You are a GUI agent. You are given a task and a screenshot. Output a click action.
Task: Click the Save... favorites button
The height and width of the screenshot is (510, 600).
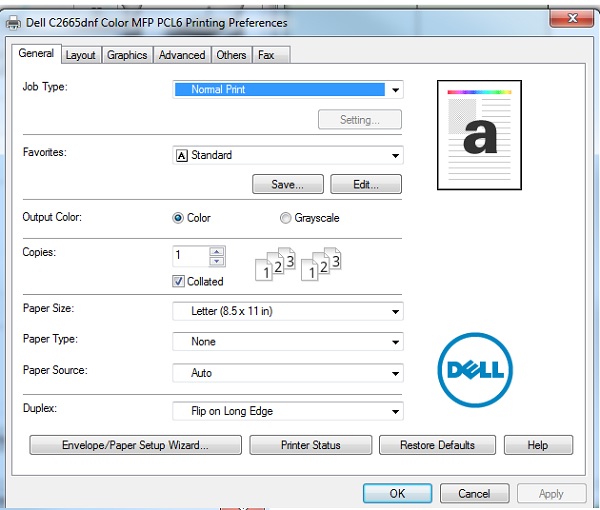[288, 184]
